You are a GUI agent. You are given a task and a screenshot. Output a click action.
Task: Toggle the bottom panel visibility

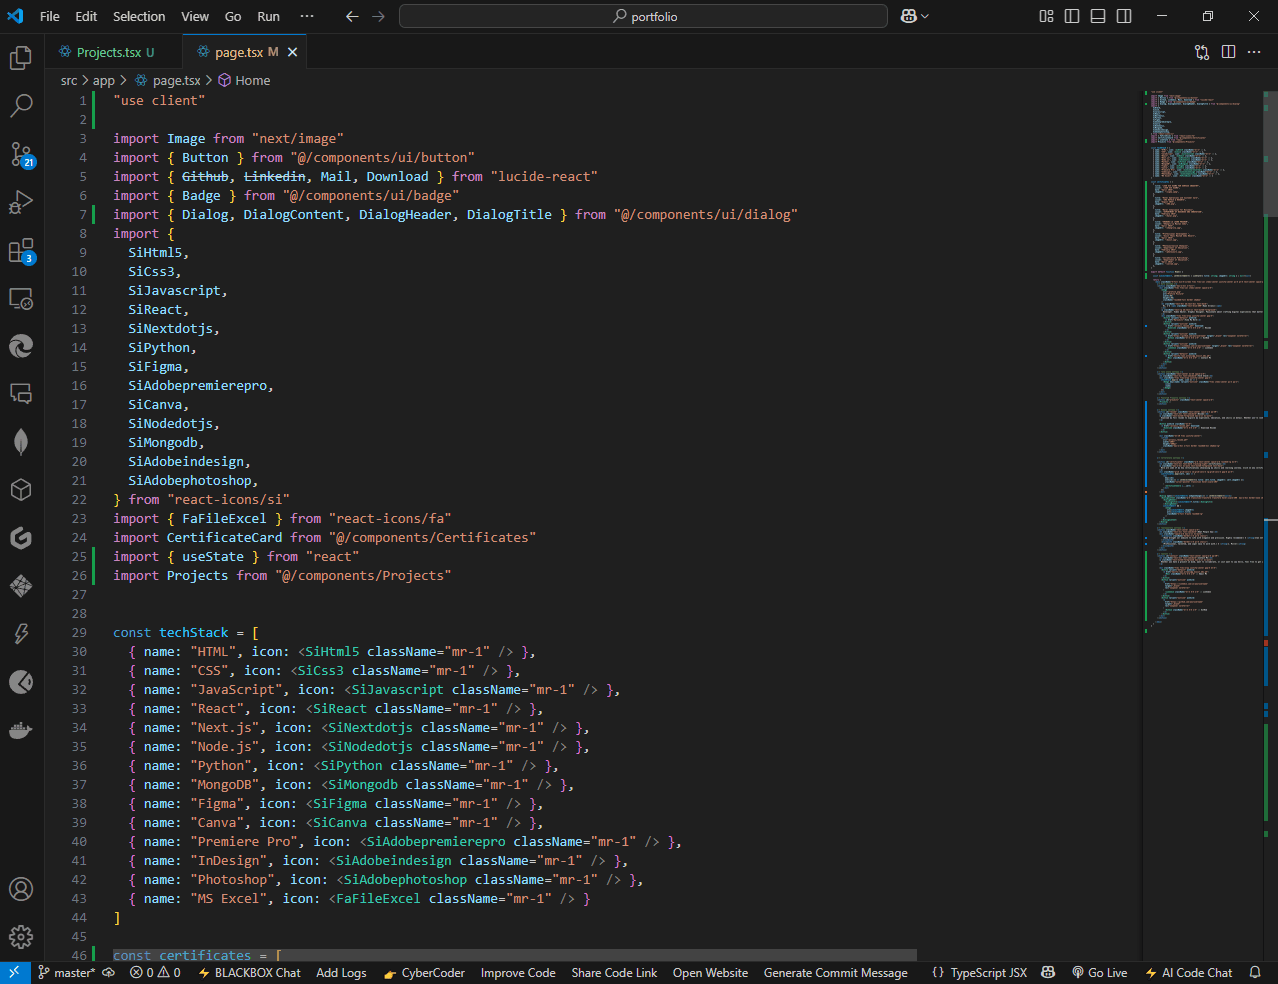[1098, 16]
